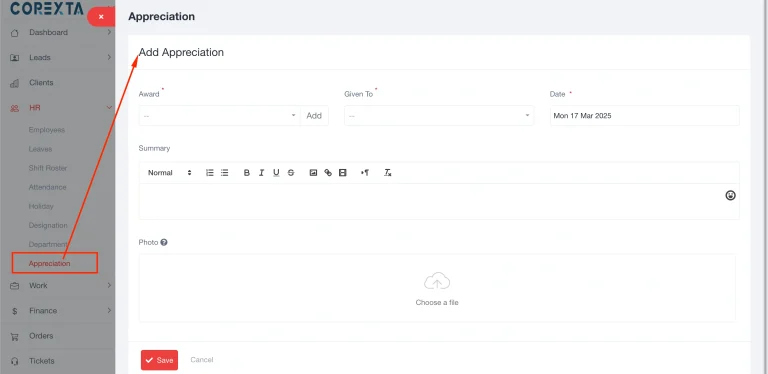Click the Dashboard home icon in sidebar
This screenshot has width=768, height=374.
pos(15,33)
